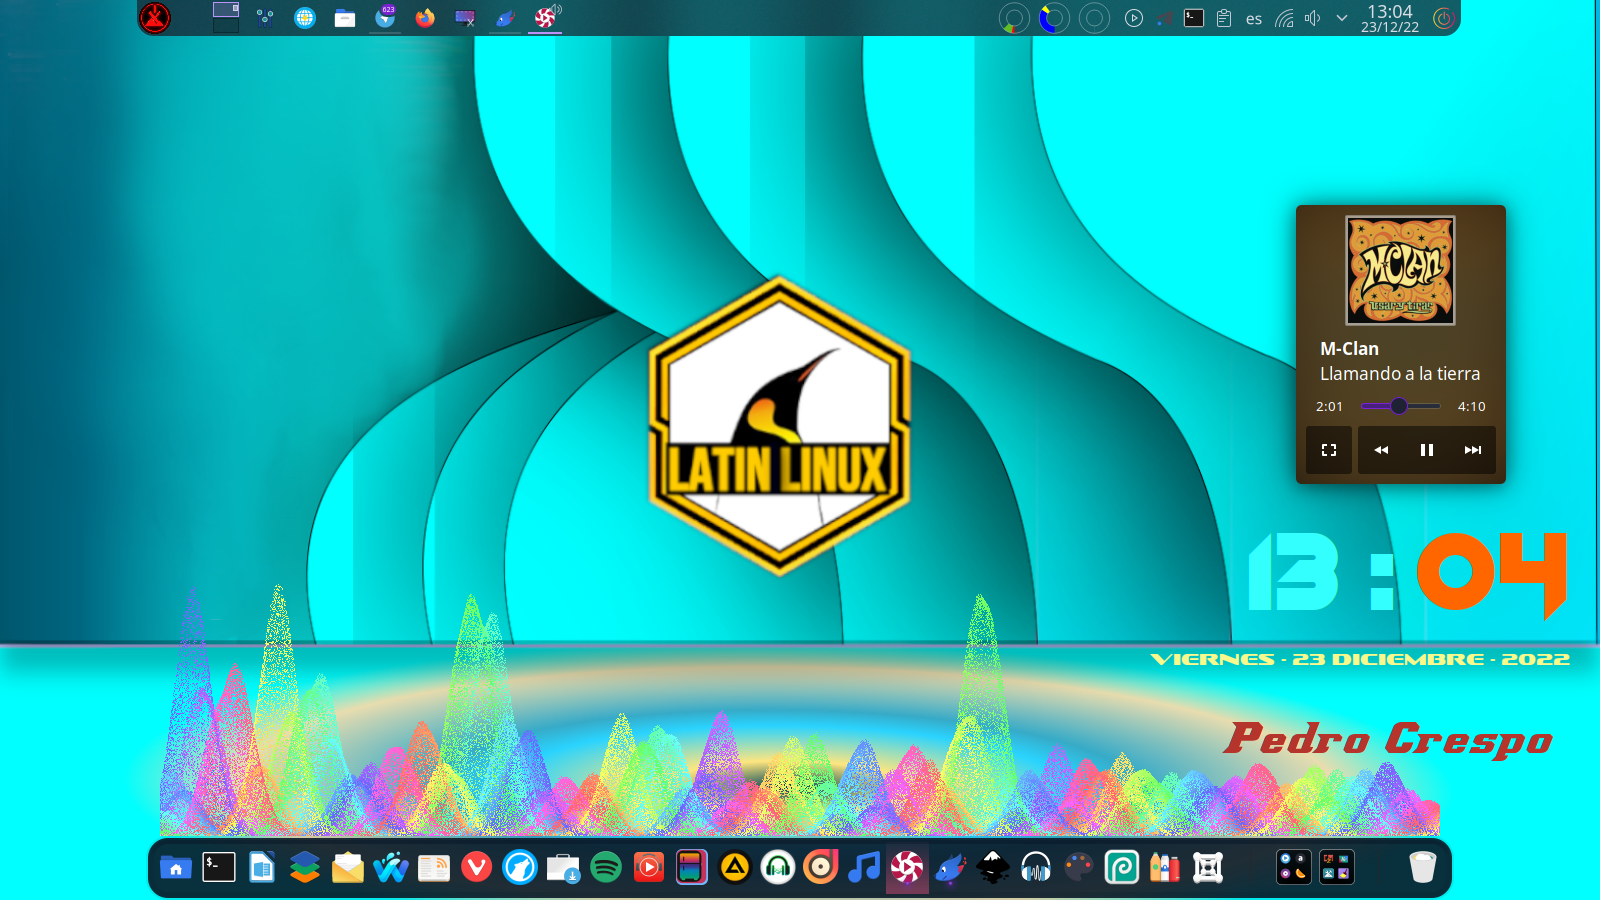Switch keyboard layout 'es'
This screenshot has width=1600, height=900.
pyautogui.click(x=1254, y=19)
